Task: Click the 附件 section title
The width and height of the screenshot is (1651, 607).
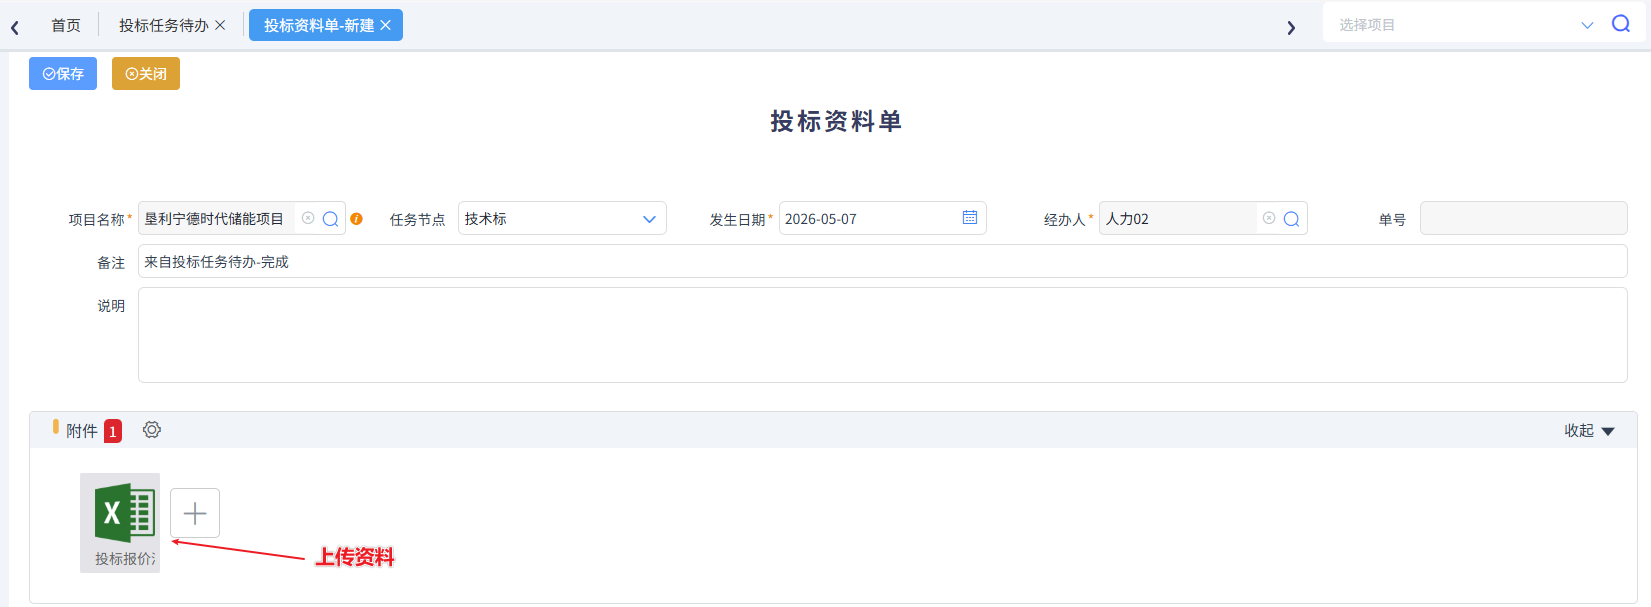Action: pos(82,431)
